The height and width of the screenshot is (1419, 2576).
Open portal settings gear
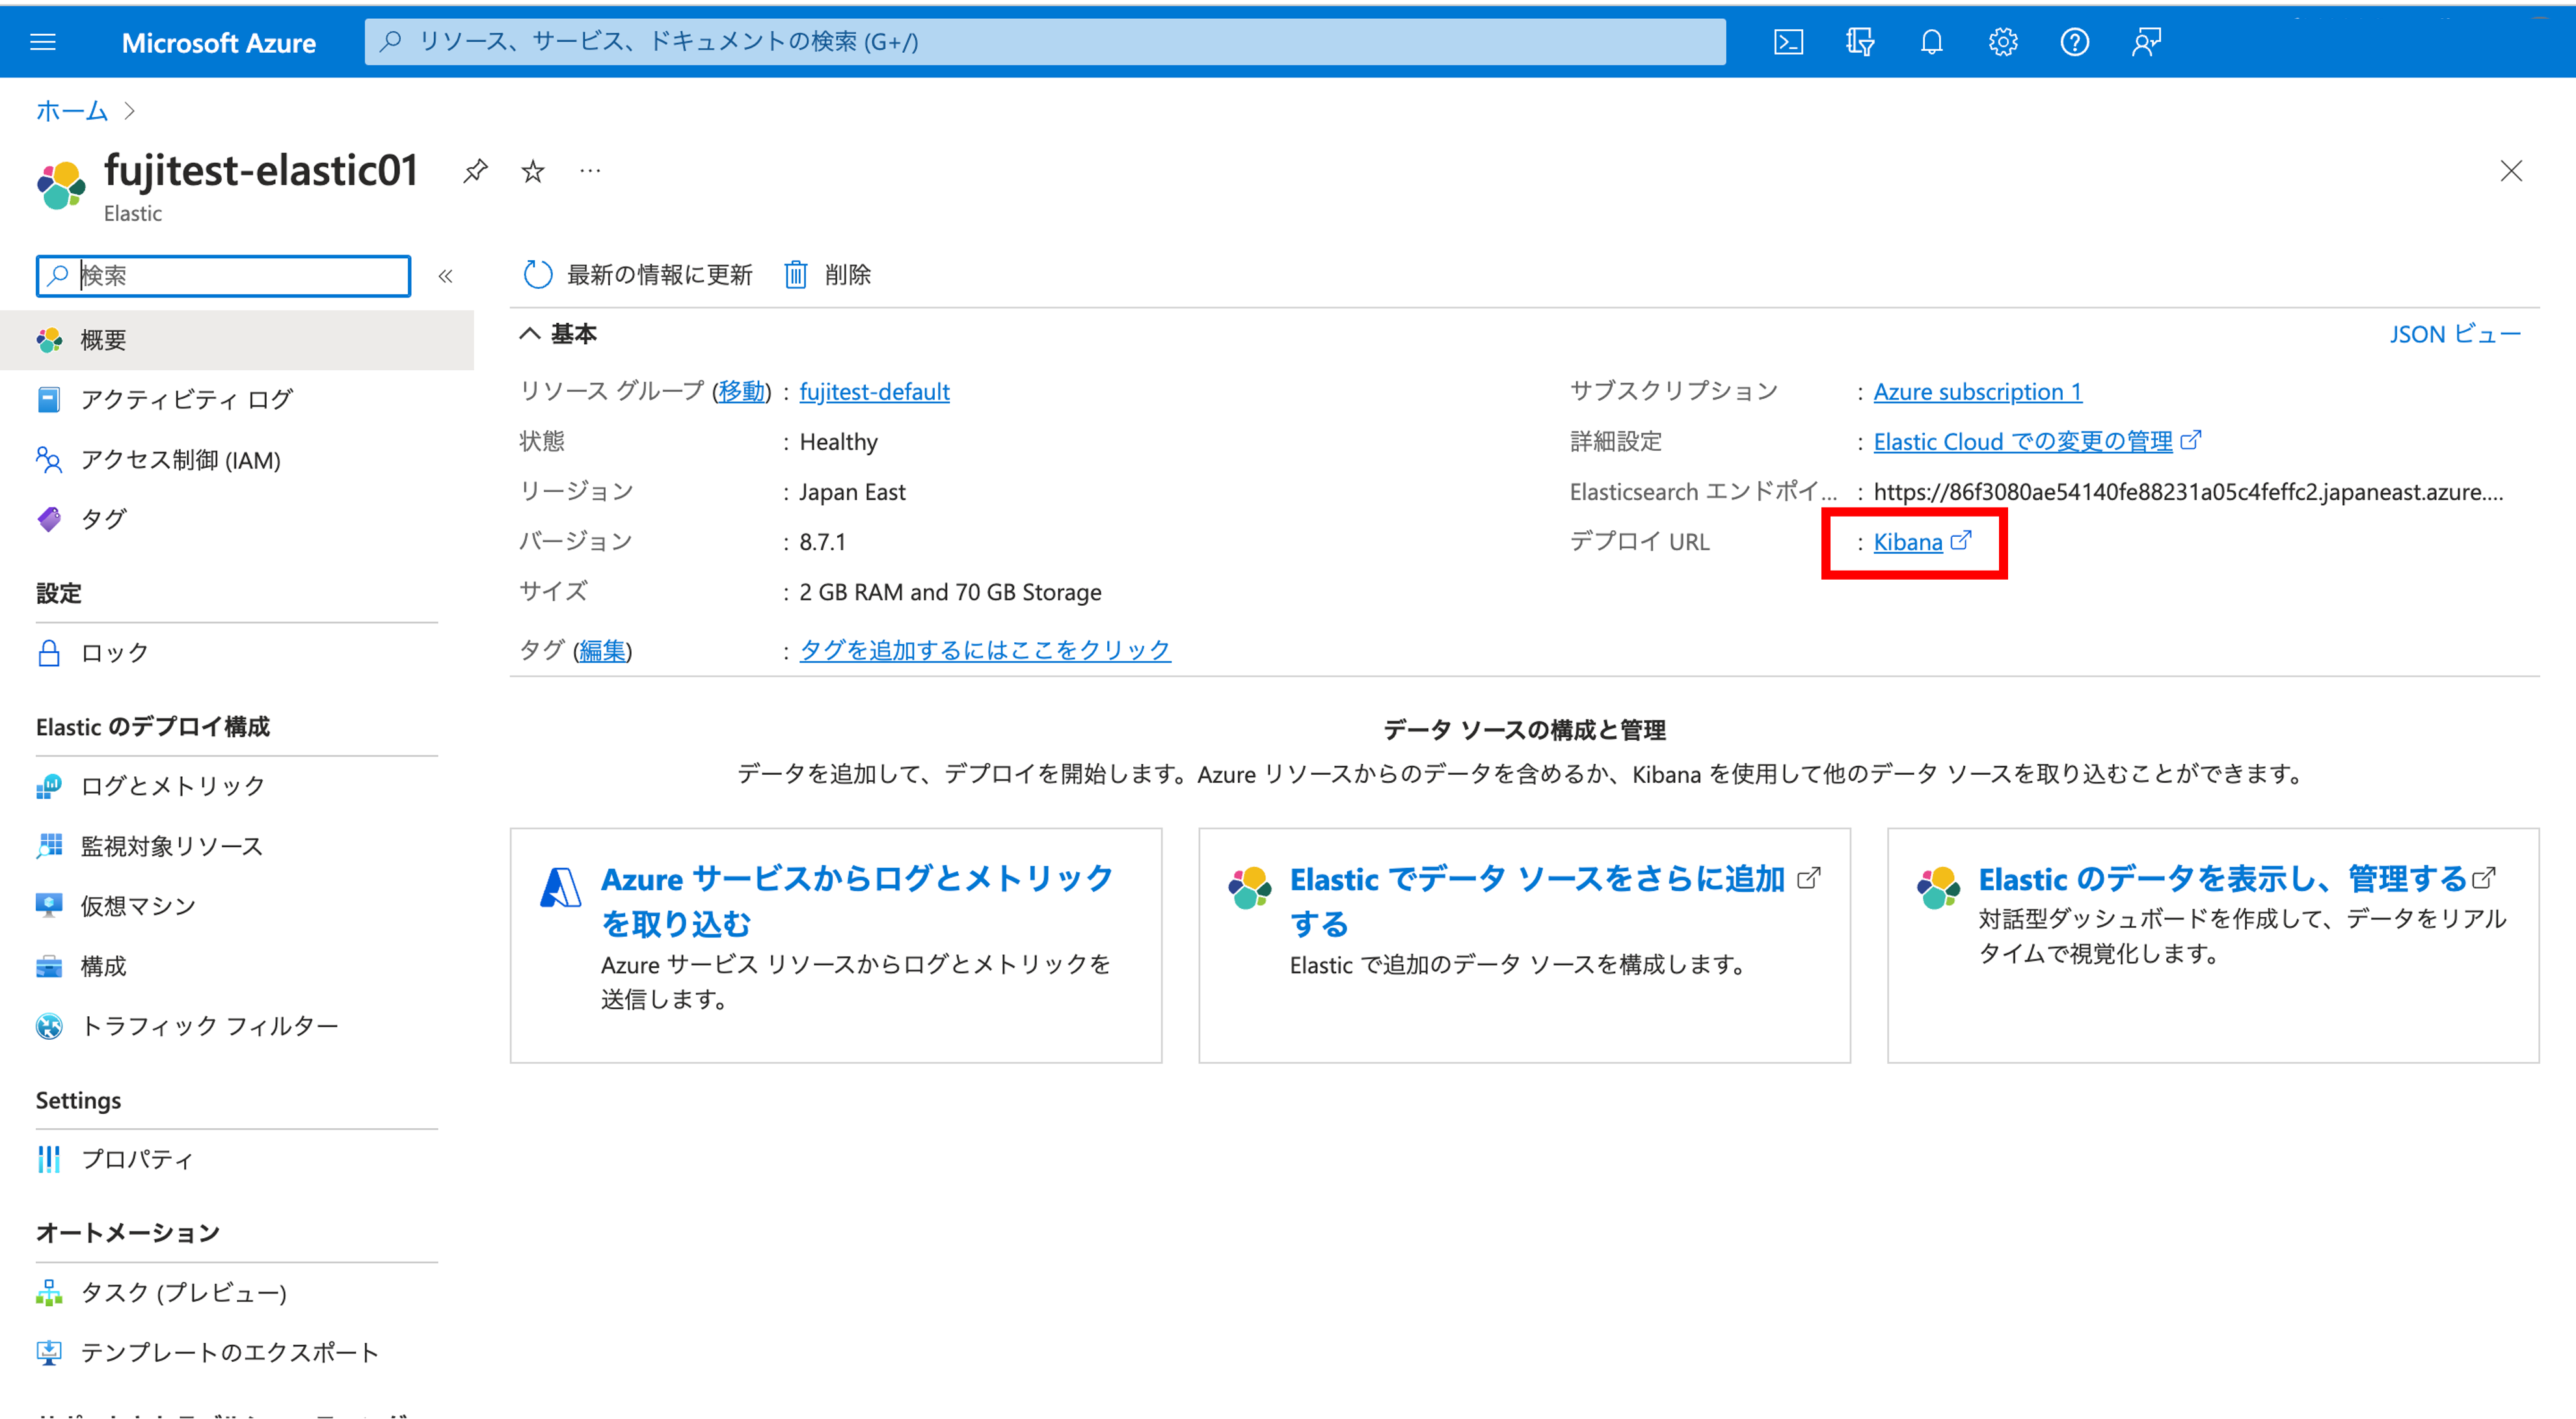tap(2003, 42)
